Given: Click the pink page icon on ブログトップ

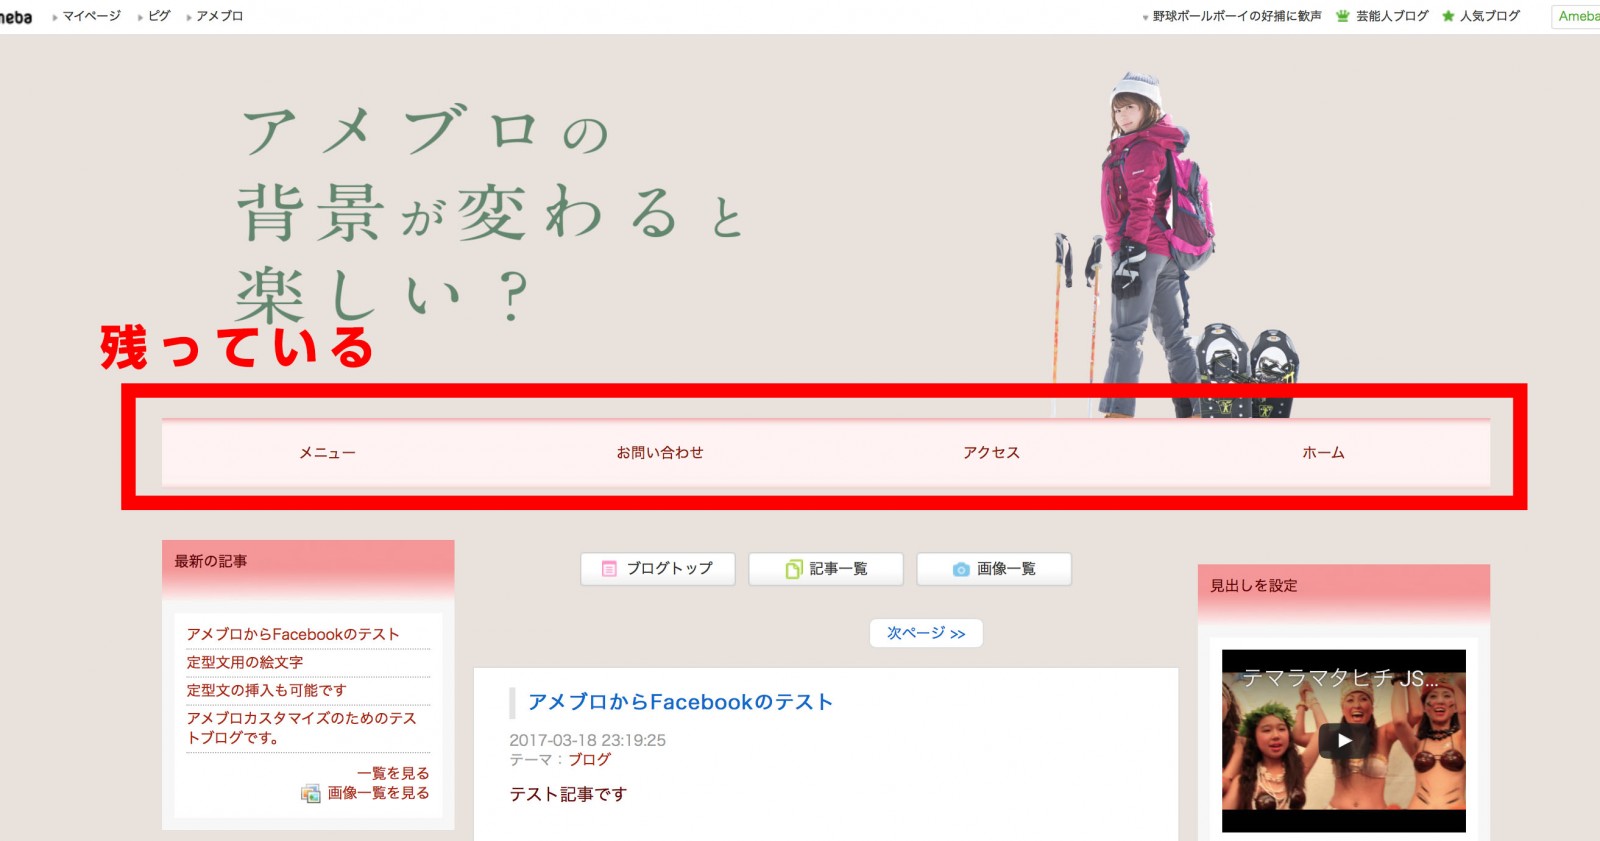Looking at the screenshot, I should click(x=609, y=569).
